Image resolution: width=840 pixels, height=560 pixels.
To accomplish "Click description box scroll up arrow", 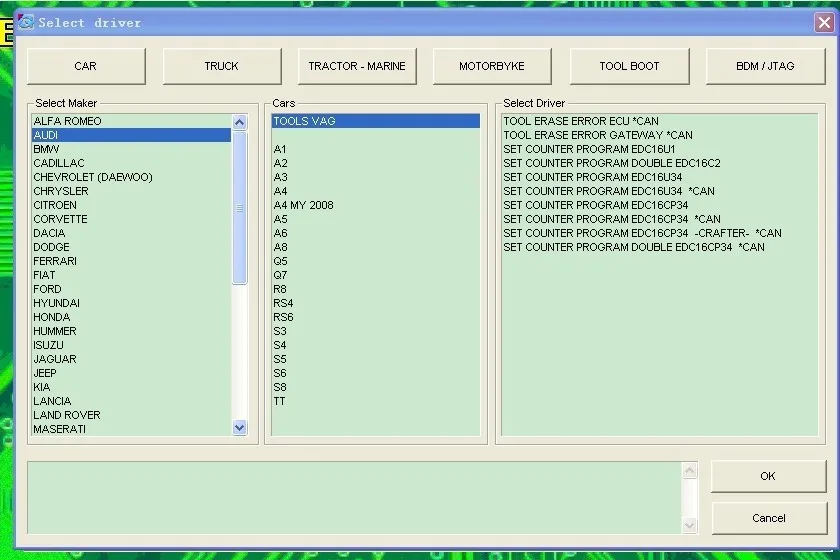I will [689, 471].
